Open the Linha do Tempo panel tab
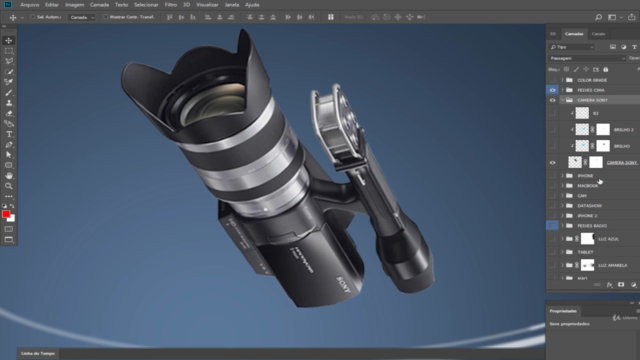640x360 pixels. coord(38,353)
